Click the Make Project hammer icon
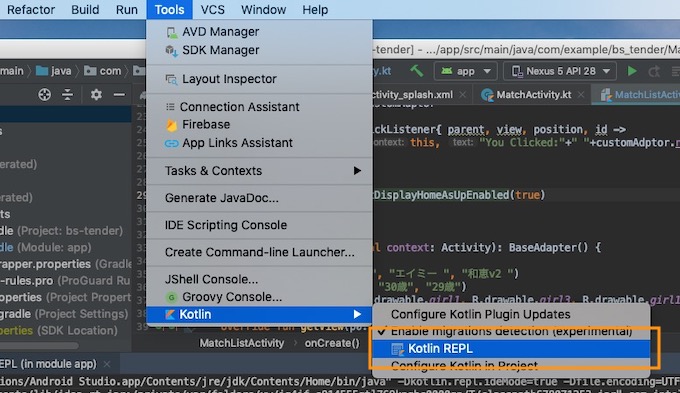 point(416,71)
